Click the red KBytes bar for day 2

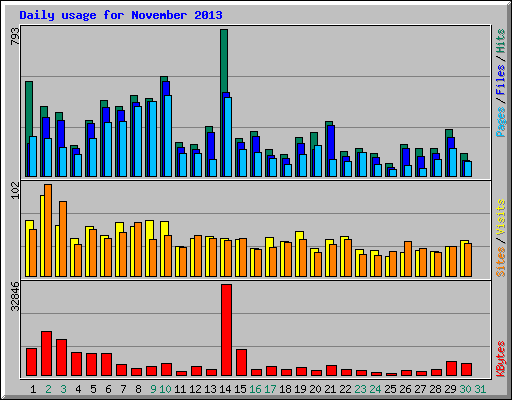46,353
